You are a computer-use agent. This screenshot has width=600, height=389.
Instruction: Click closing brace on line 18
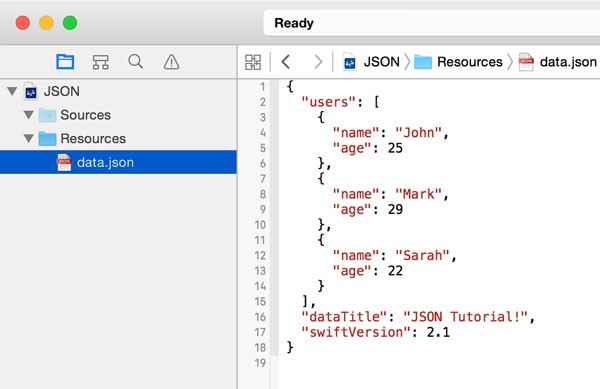click(290, 348)
